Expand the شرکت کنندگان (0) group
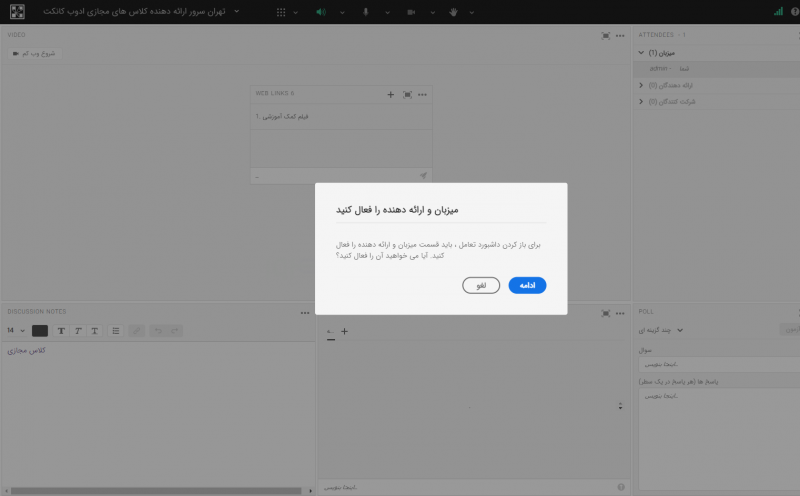 coord(641,102)
